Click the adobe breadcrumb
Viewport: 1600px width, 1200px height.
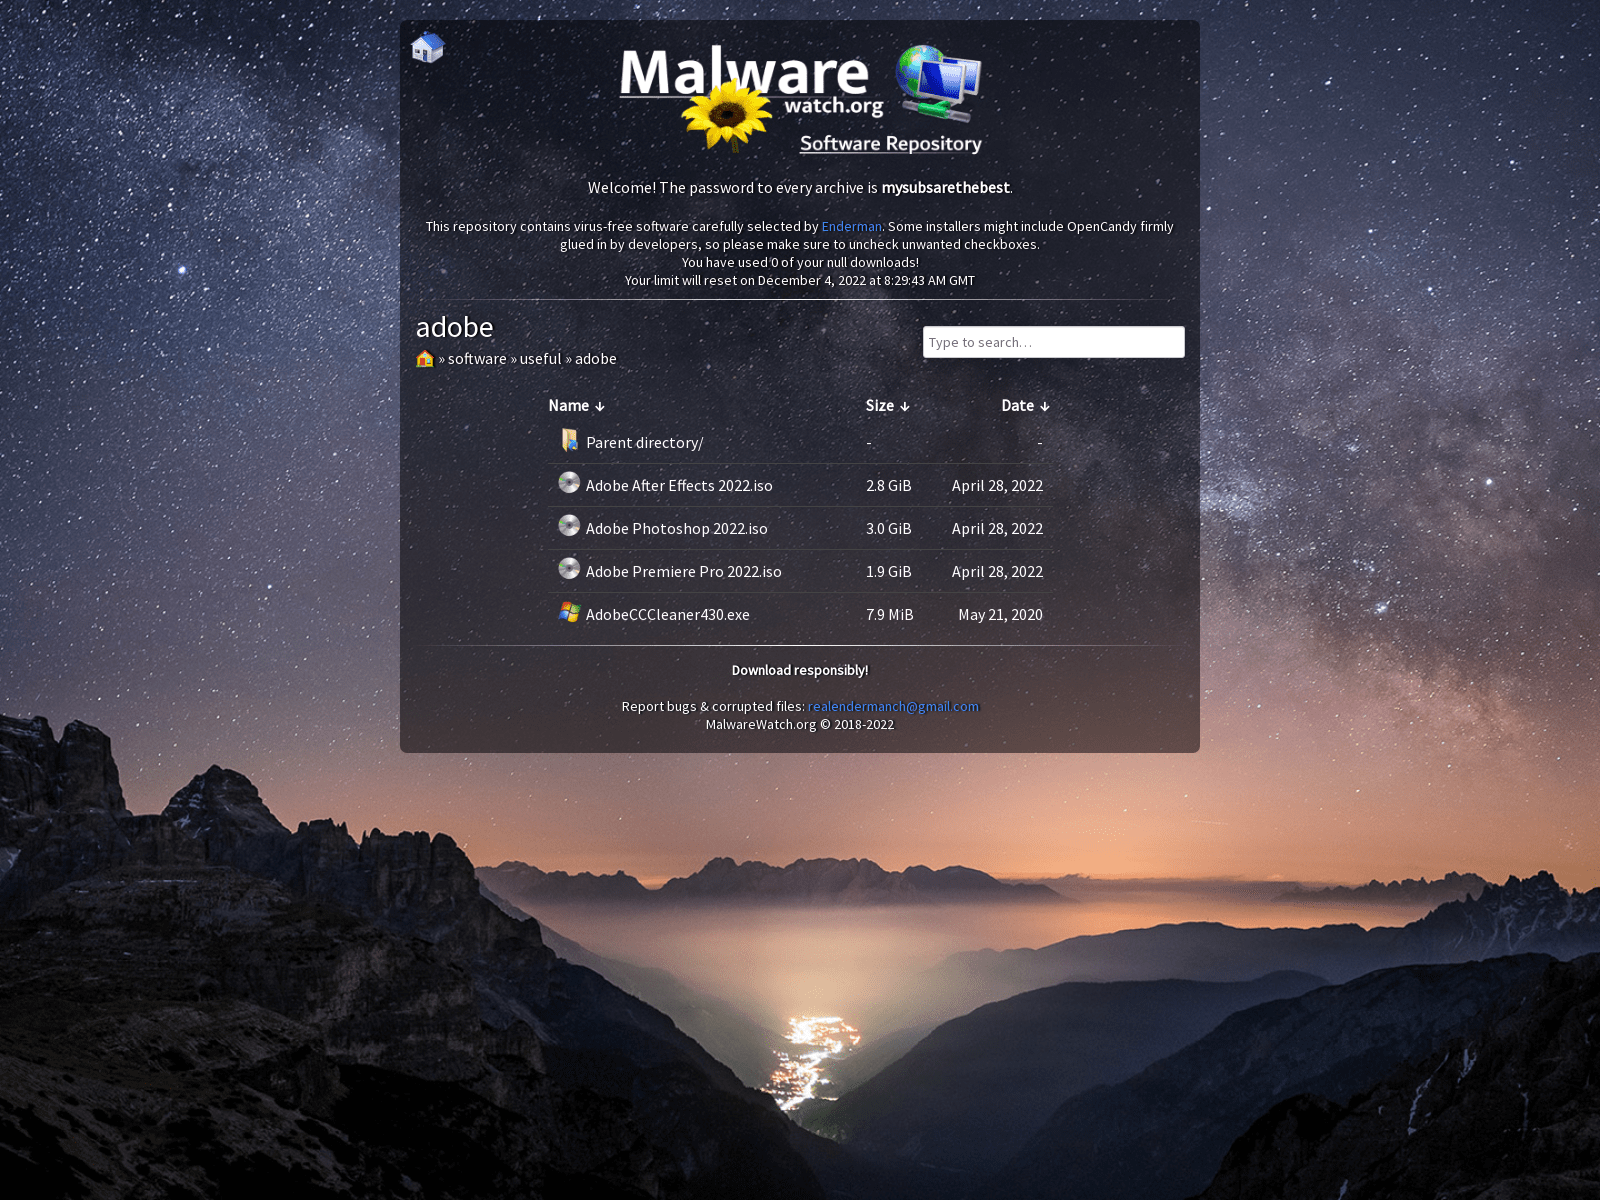pos(596,359)
